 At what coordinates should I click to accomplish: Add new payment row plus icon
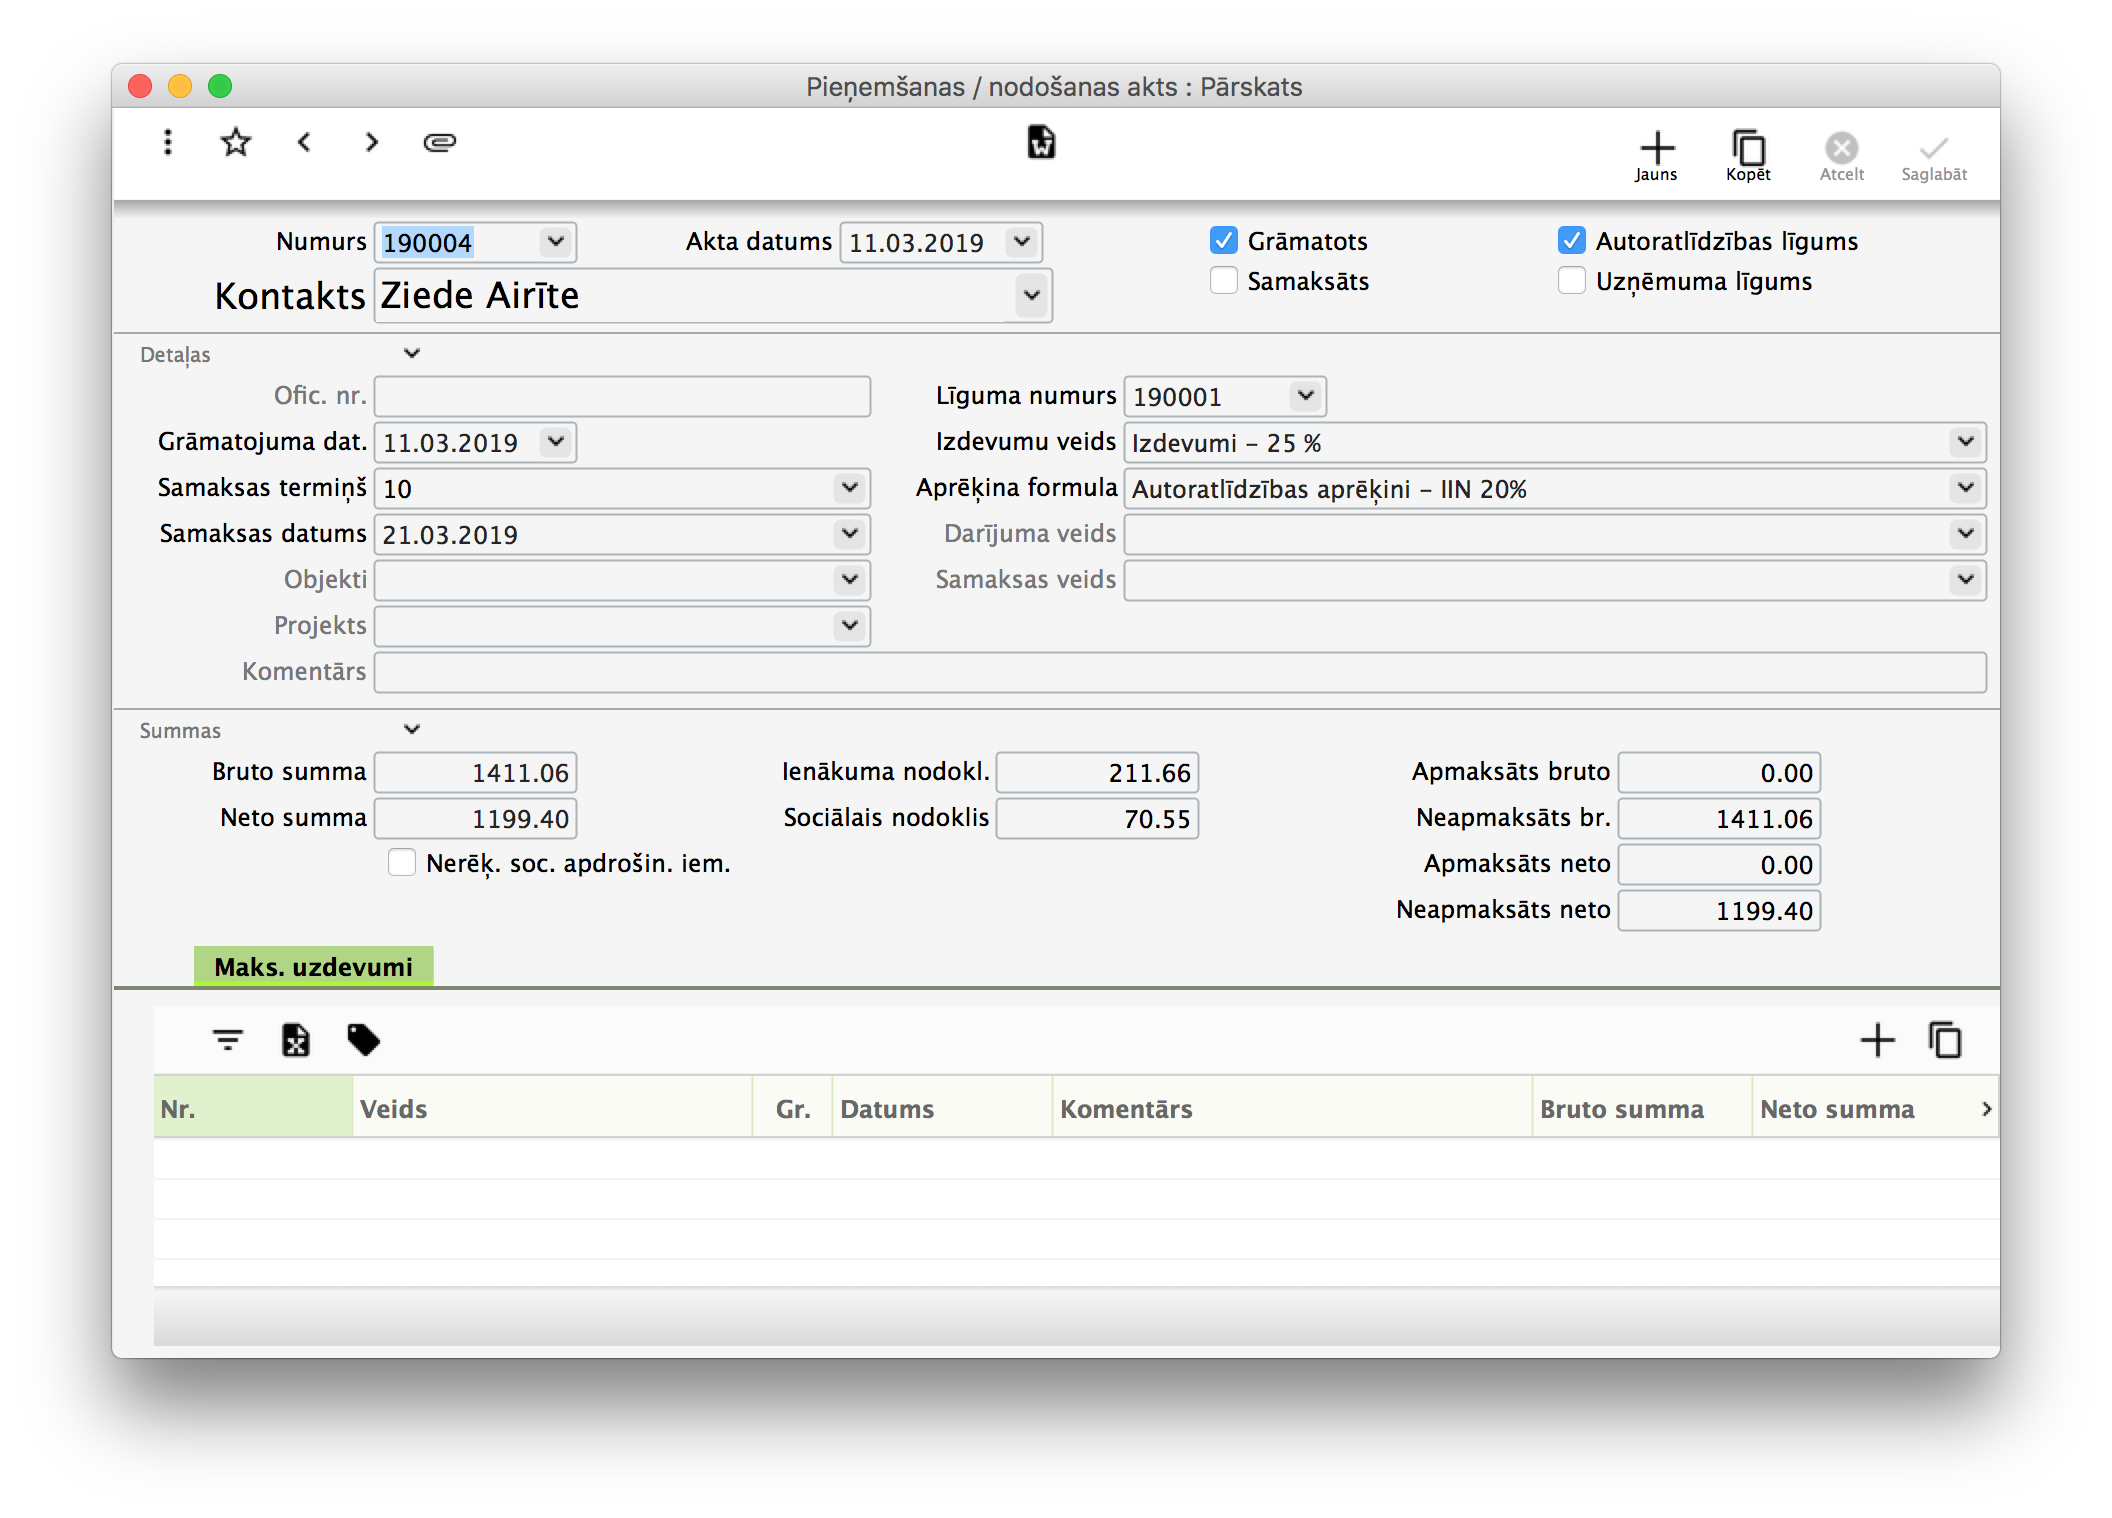[x=1877, y=1040]
